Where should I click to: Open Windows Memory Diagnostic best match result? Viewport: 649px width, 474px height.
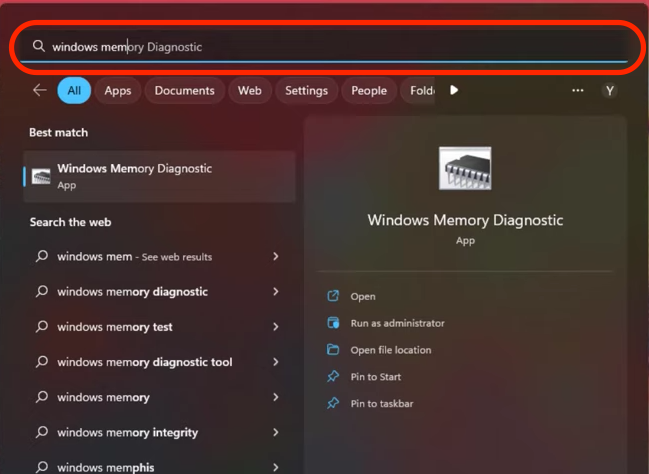[159, 176]
